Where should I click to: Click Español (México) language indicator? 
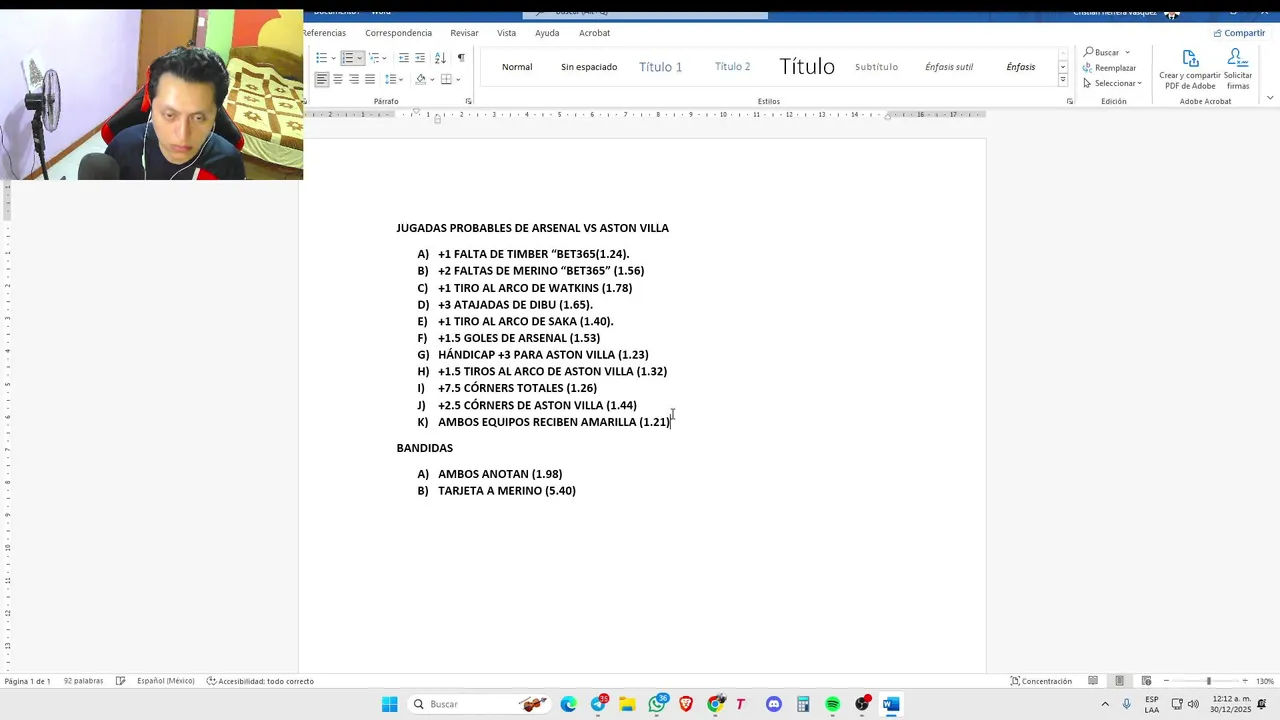(166, 681)
